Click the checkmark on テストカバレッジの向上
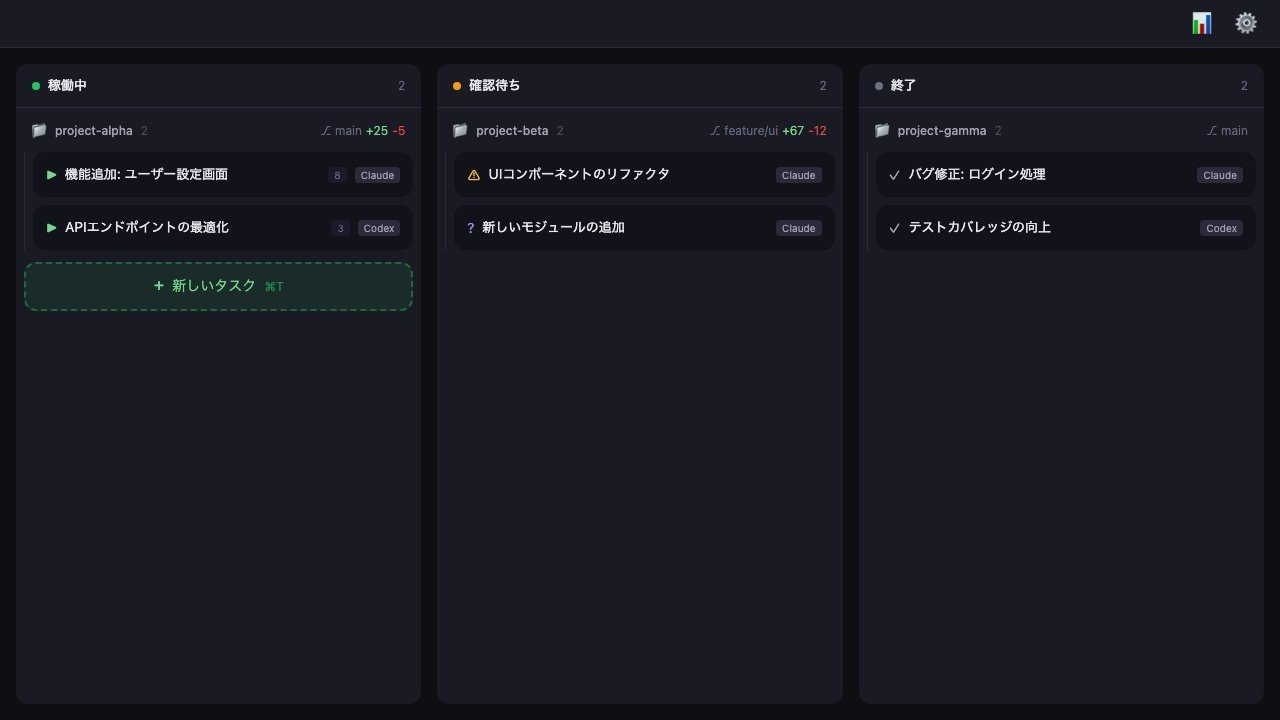Screen dimensions: 1280x720 coord(894,228)
